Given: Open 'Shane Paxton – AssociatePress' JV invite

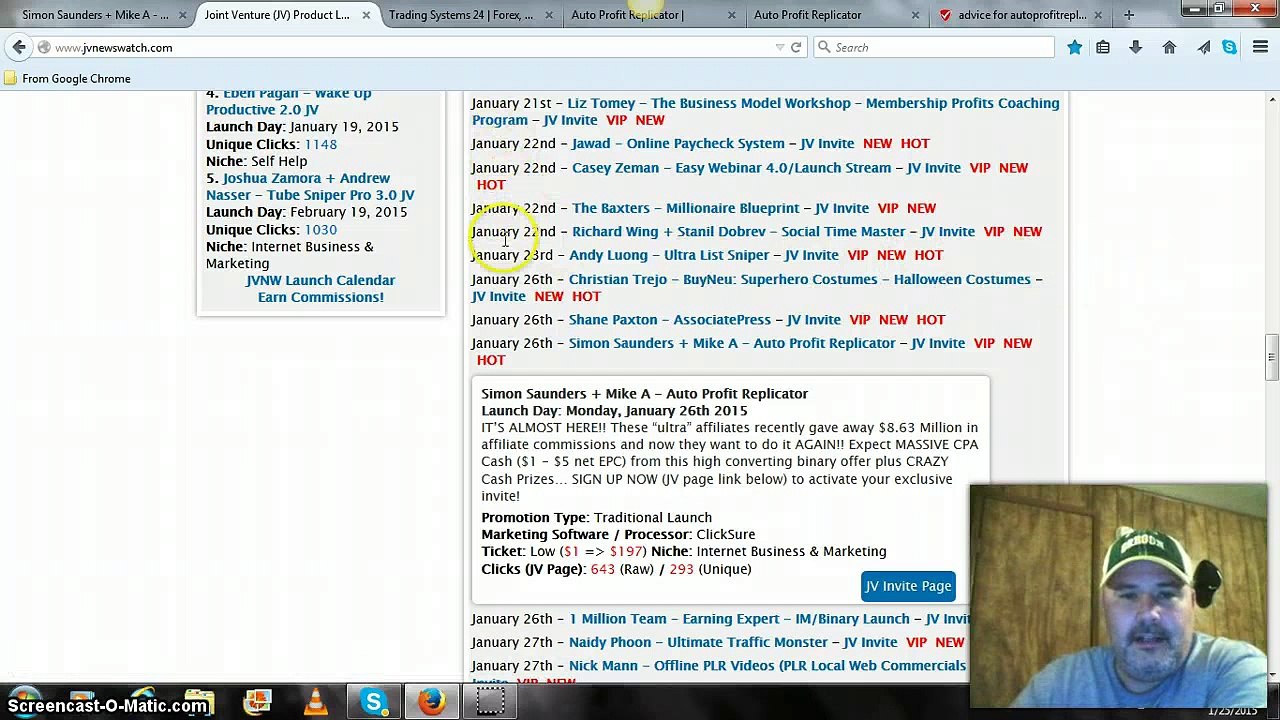Looking at the screenshot, I should [705, 319].
